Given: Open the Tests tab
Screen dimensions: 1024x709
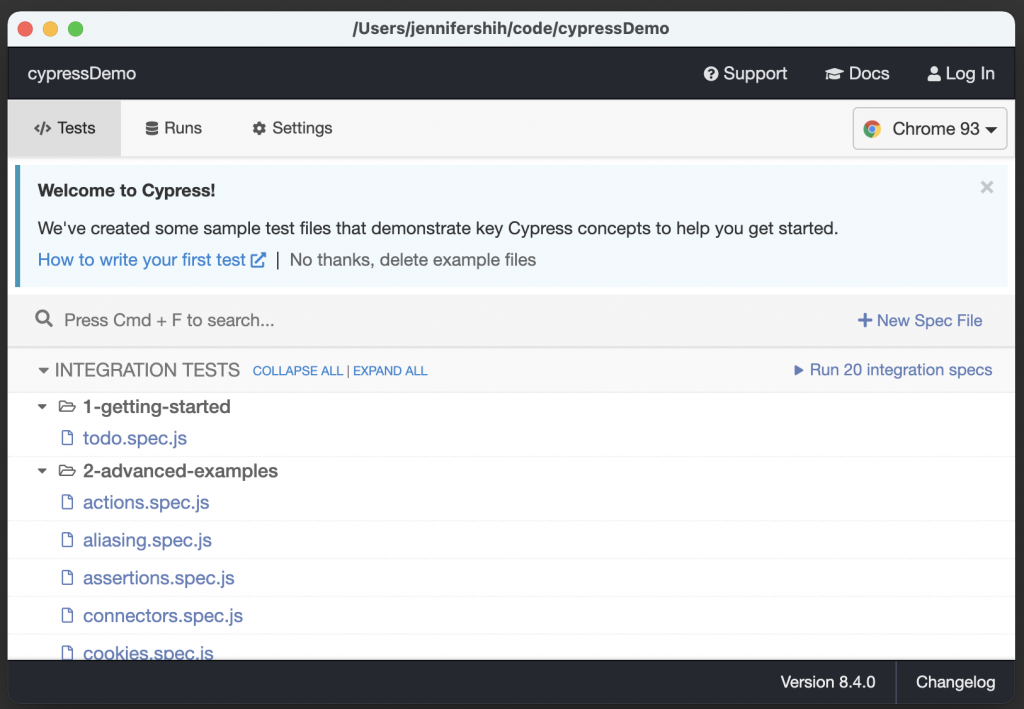Looking at the screenshot, I should click(64, 128).
